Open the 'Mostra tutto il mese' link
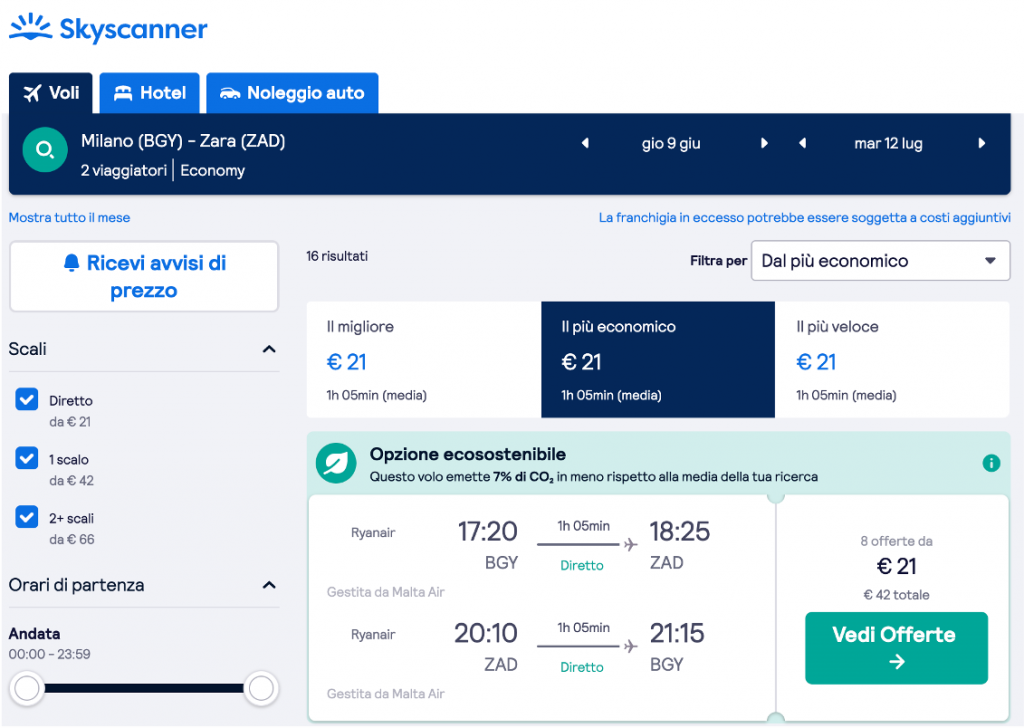1024x728 pixels. (69, 217)
